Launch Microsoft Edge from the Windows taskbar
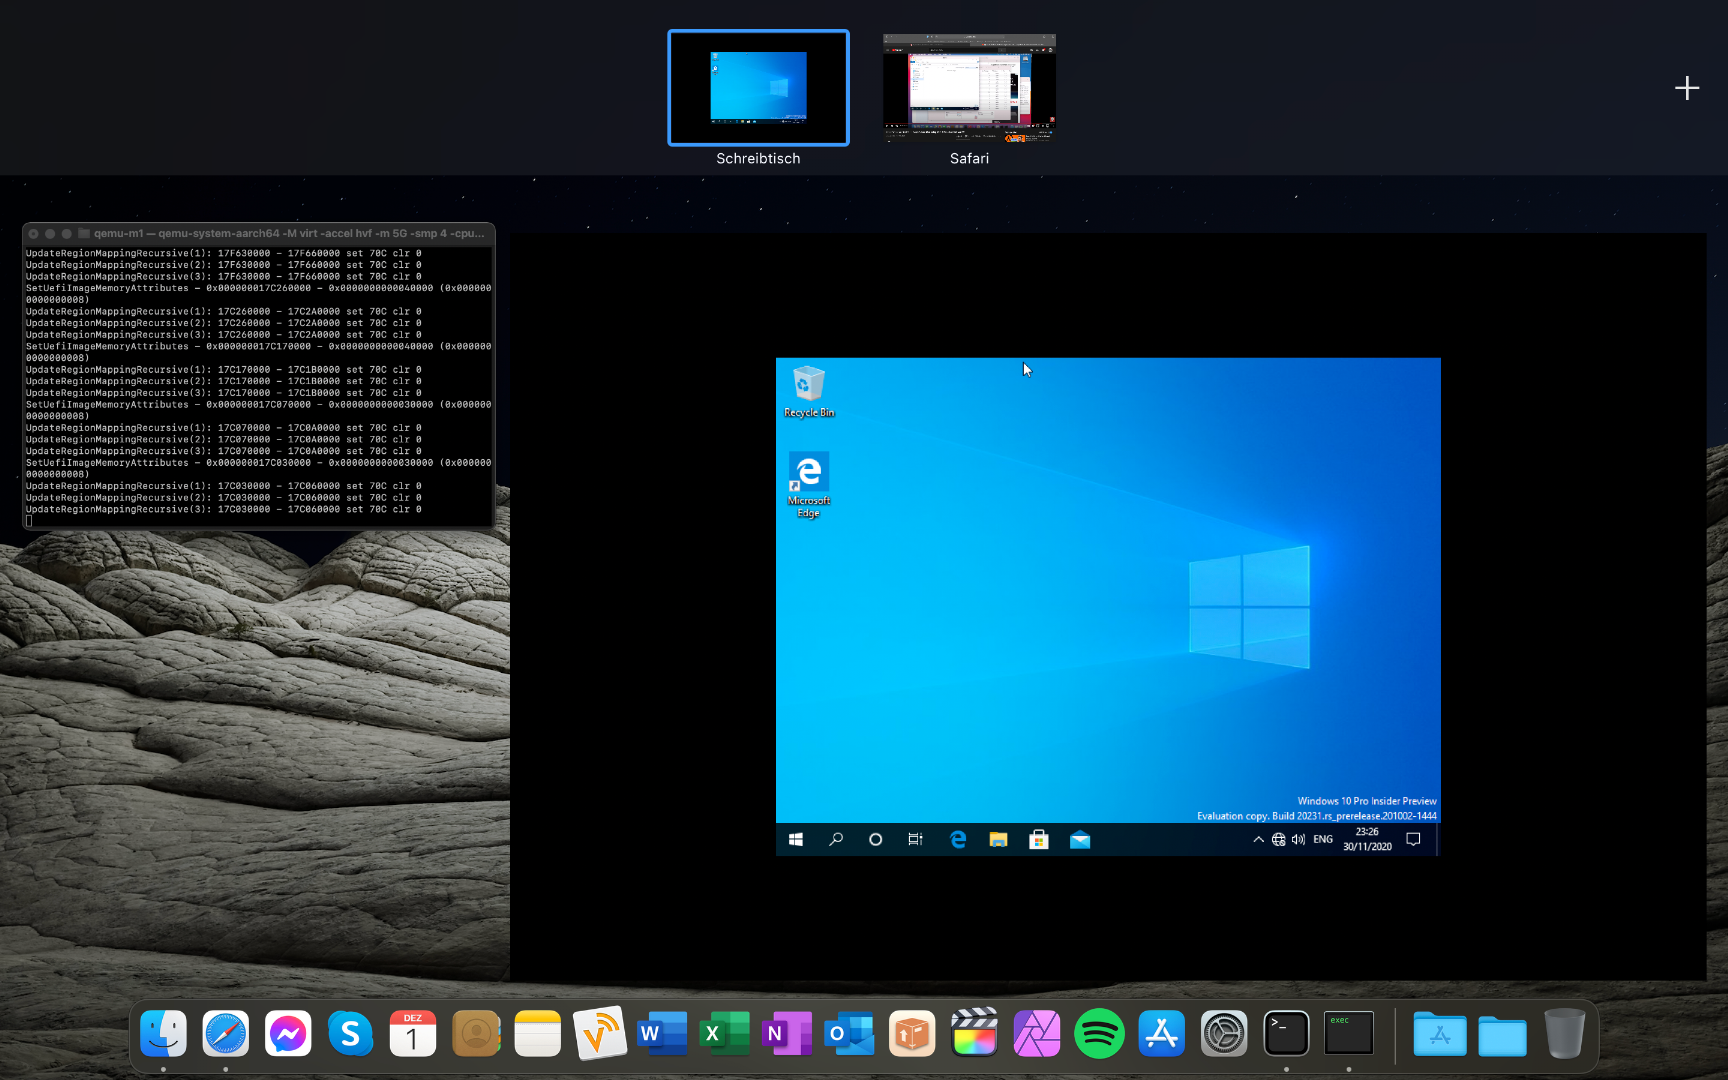Screen dimensions: 1728x1080 [x=958, y=840]
